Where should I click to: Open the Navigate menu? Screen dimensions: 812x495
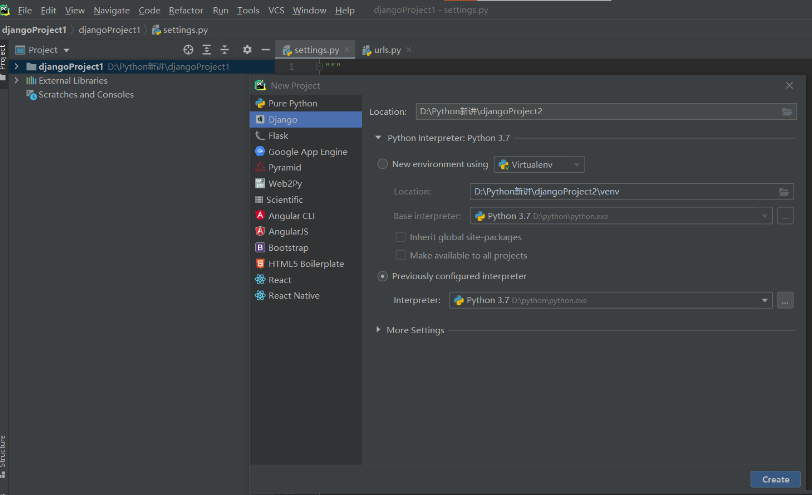tap(111, 10)
